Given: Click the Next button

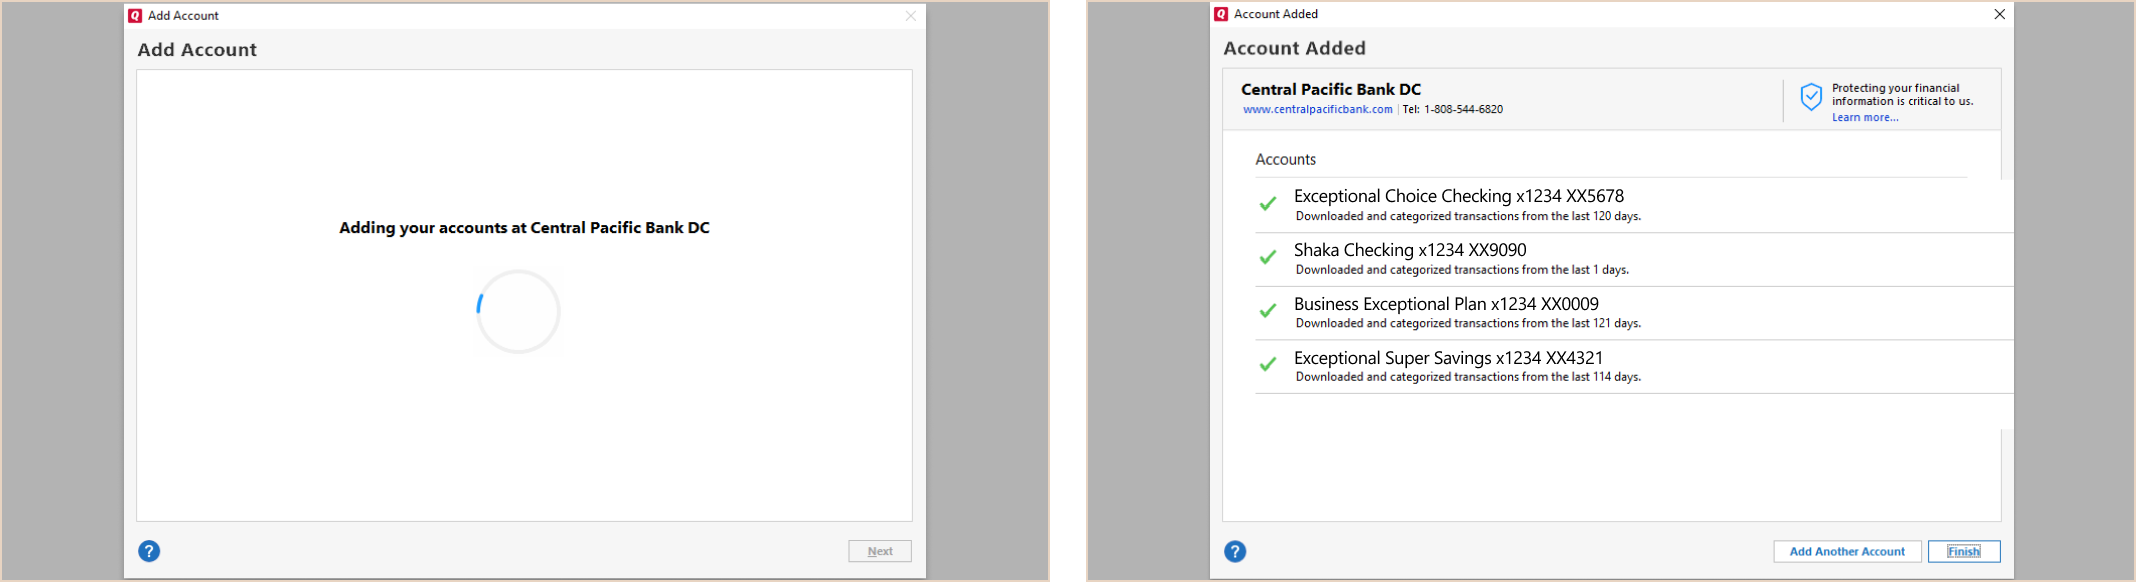Looking at the screenshot, I should click(x=880, y=551).
